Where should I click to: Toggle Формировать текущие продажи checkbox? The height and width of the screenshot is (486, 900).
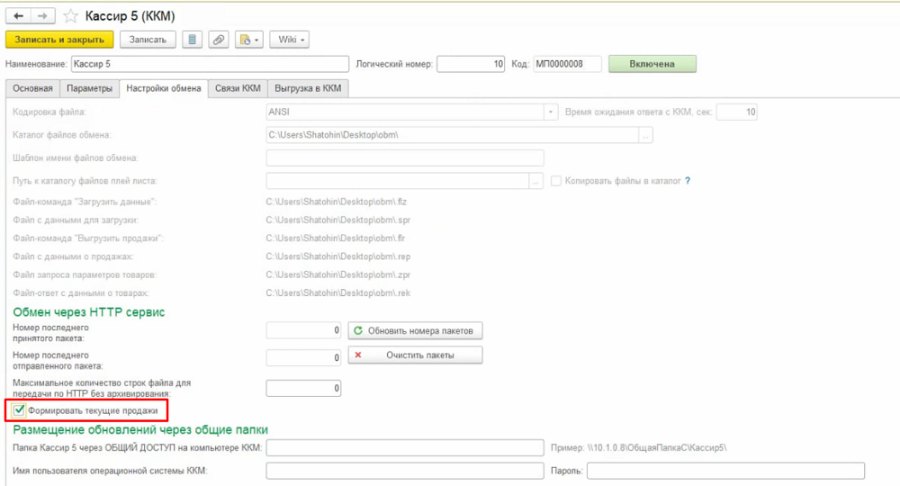(x=19, y=410)
